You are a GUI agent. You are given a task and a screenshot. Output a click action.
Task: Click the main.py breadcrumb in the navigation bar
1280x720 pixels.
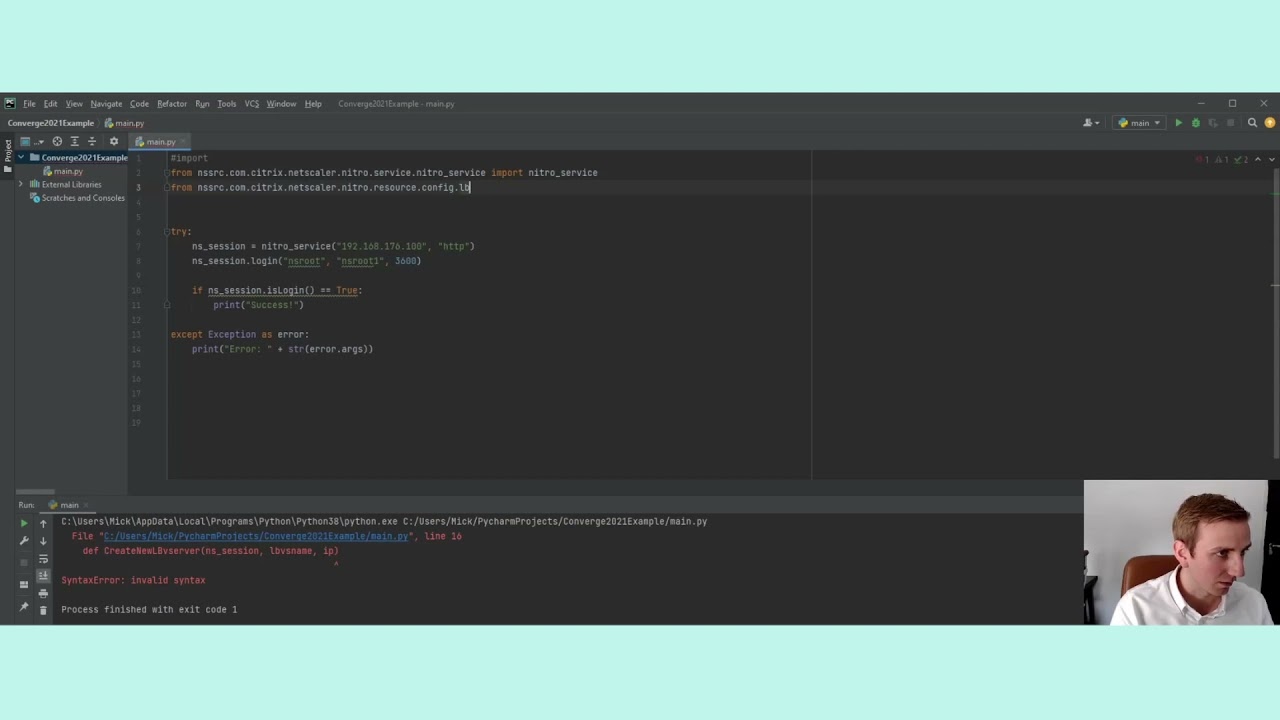pyautogui.click(x=125, y=123)
